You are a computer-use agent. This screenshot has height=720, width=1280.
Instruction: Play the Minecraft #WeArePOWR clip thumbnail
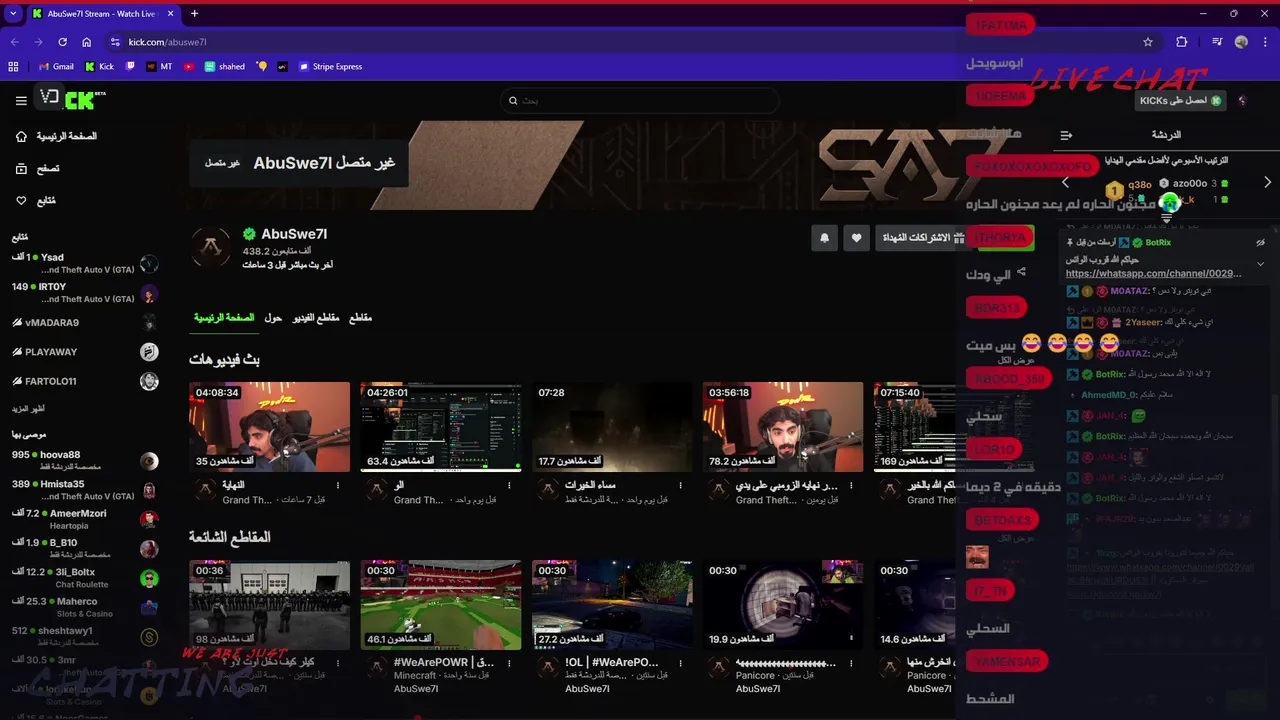[441, 605]
